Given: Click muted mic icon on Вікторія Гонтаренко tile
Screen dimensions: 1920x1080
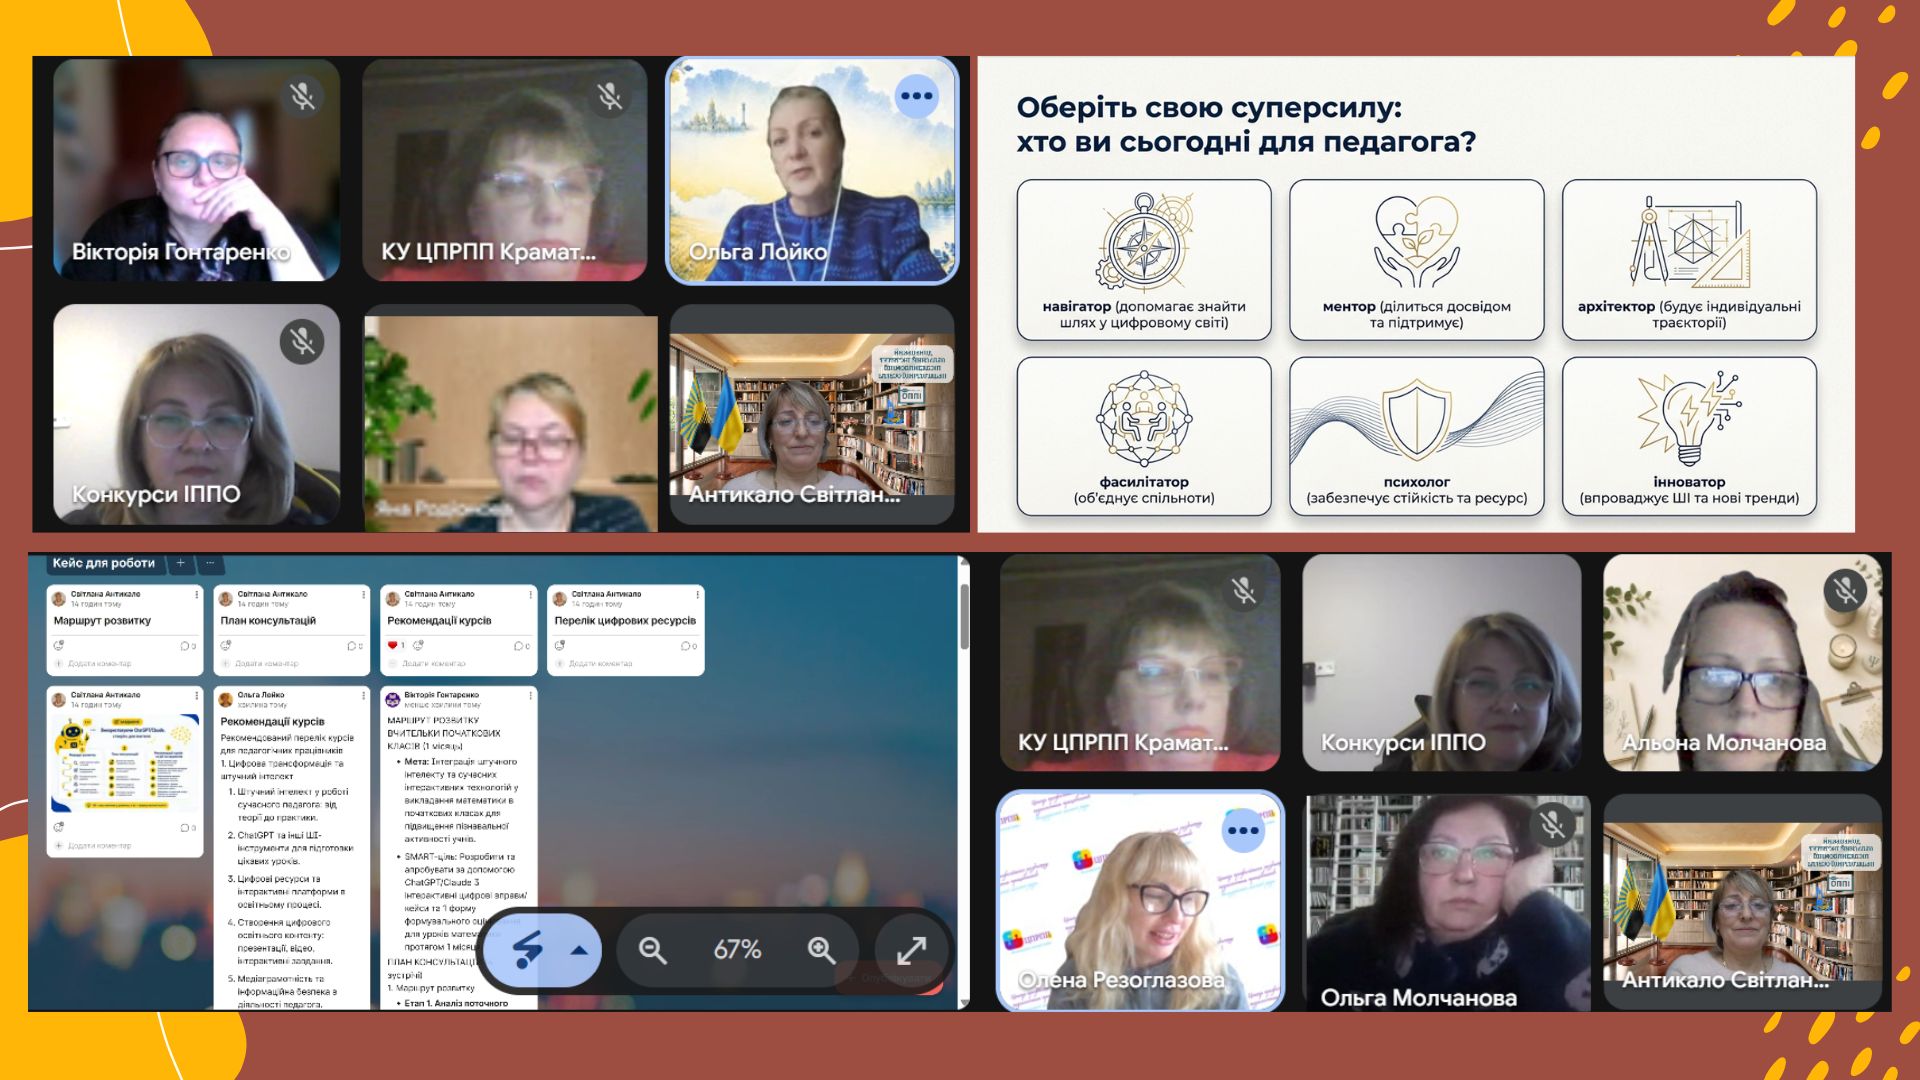Looking at the screenshot, I should (x=302, y=96).
